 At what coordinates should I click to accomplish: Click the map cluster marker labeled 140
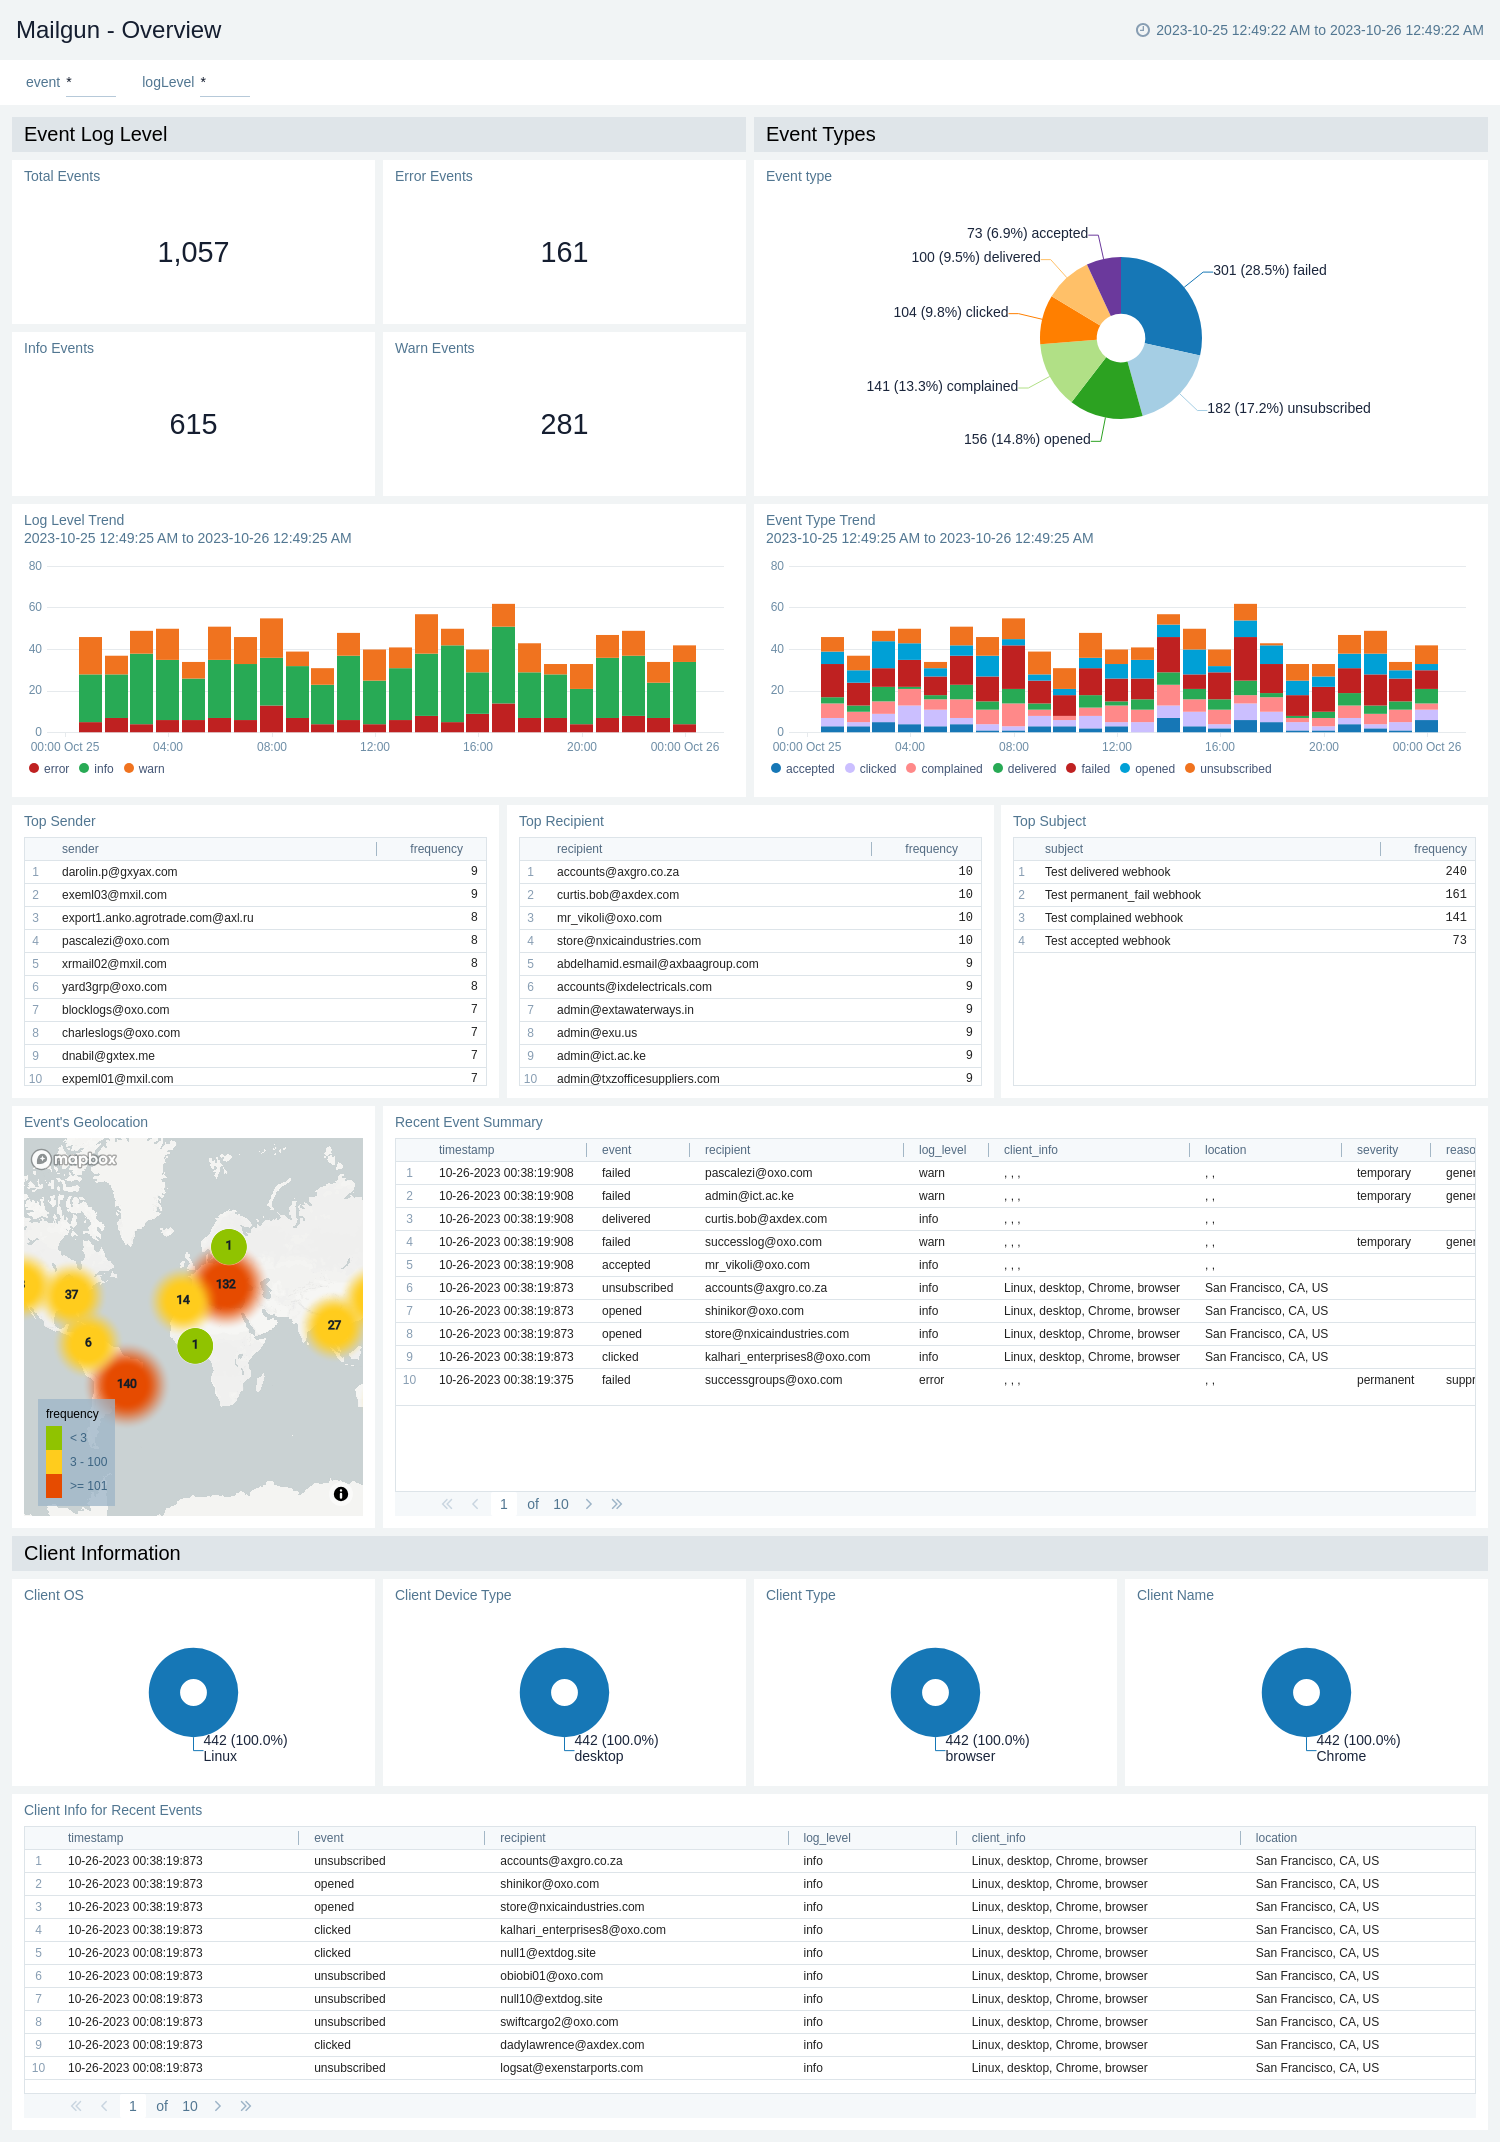[x=127, y=1384]
